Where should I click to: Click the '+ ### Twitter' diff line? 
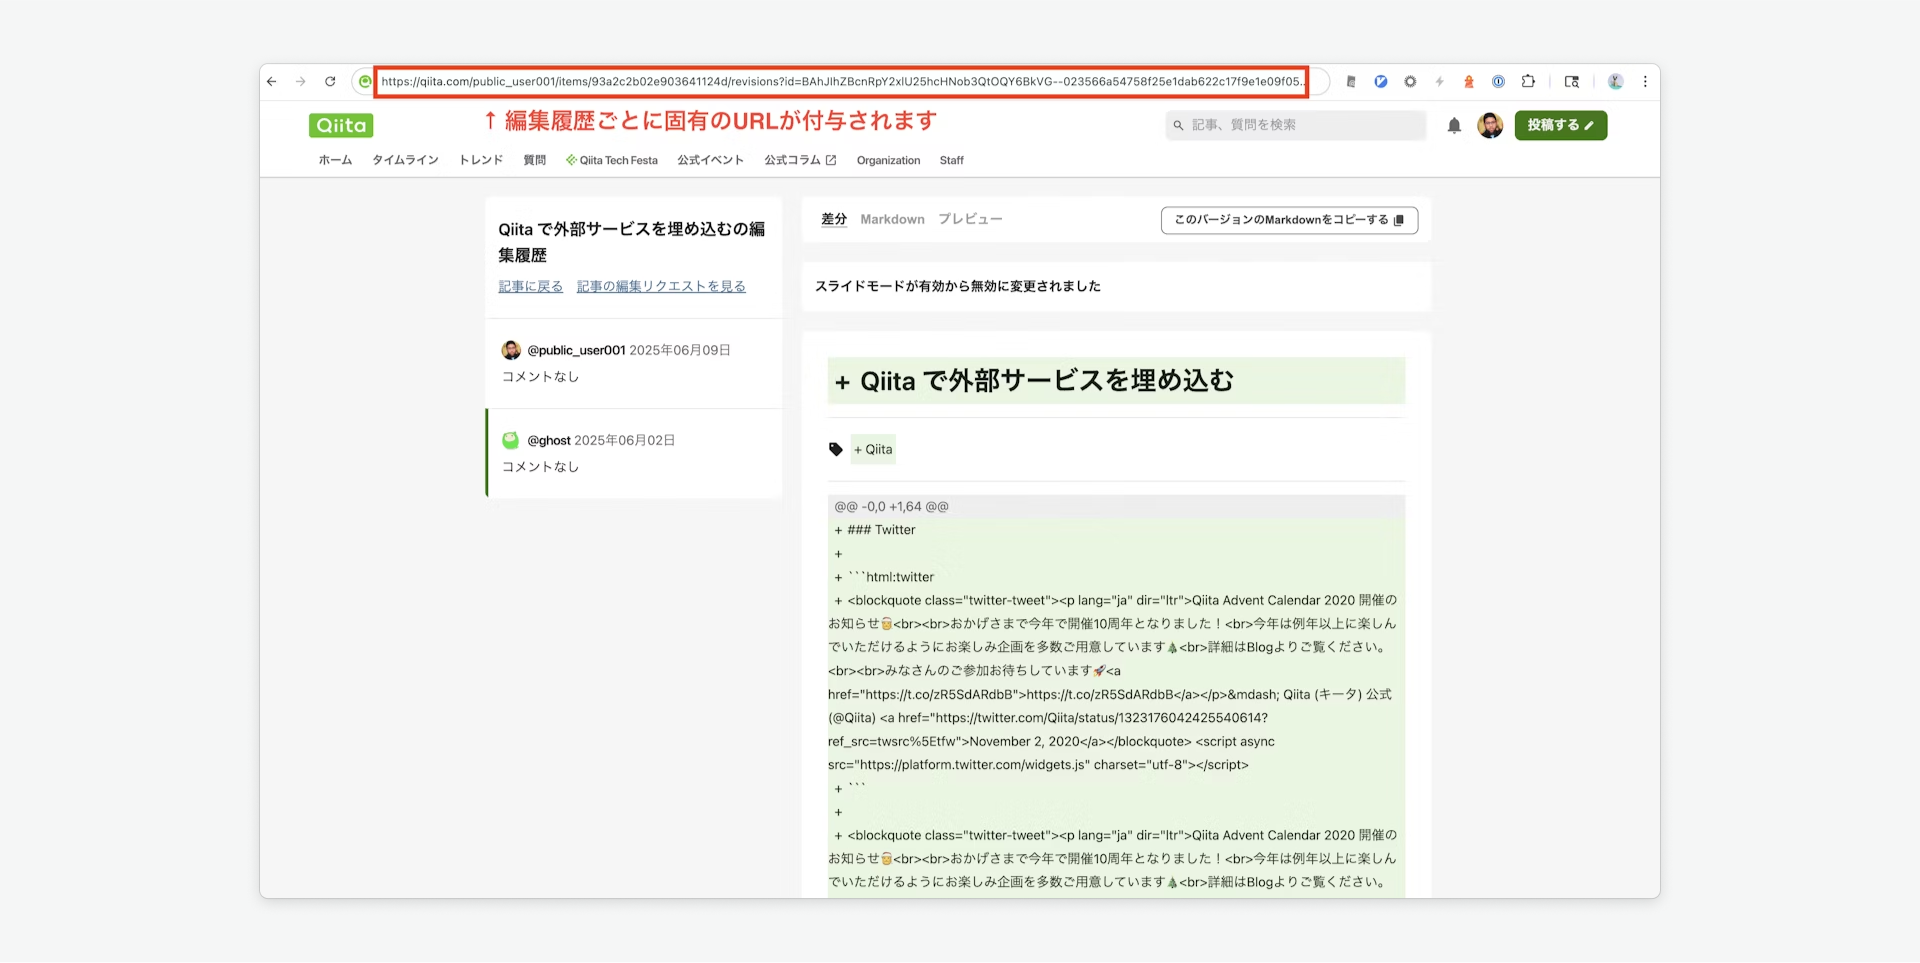(875, 530)
